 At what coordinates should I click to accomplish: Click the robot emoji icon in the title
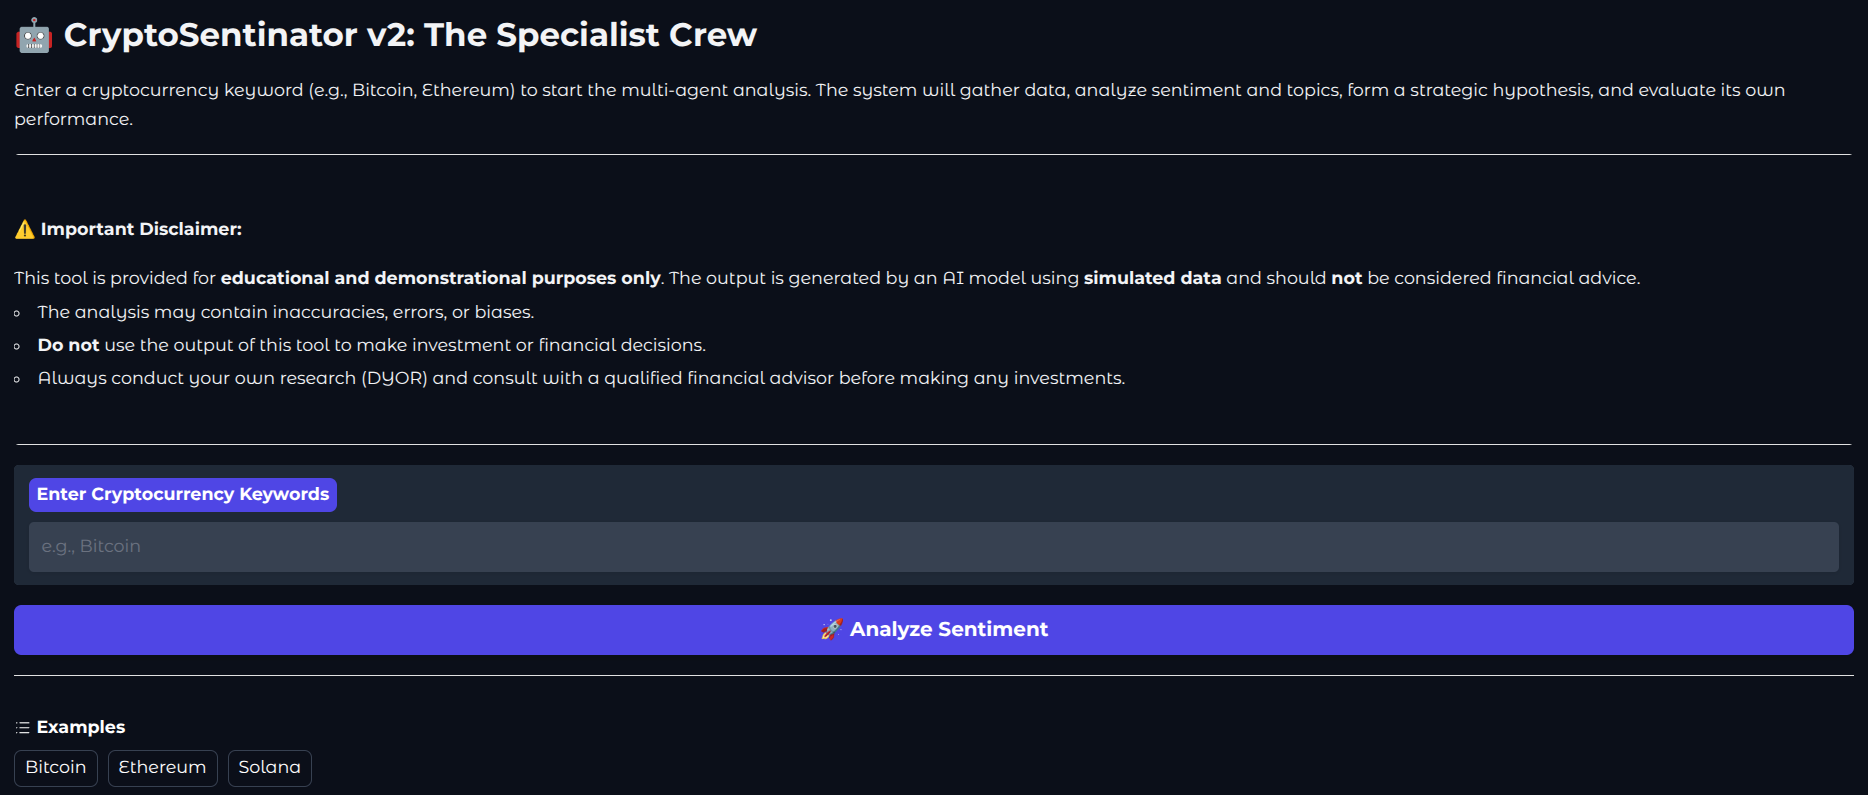point(34,36)
